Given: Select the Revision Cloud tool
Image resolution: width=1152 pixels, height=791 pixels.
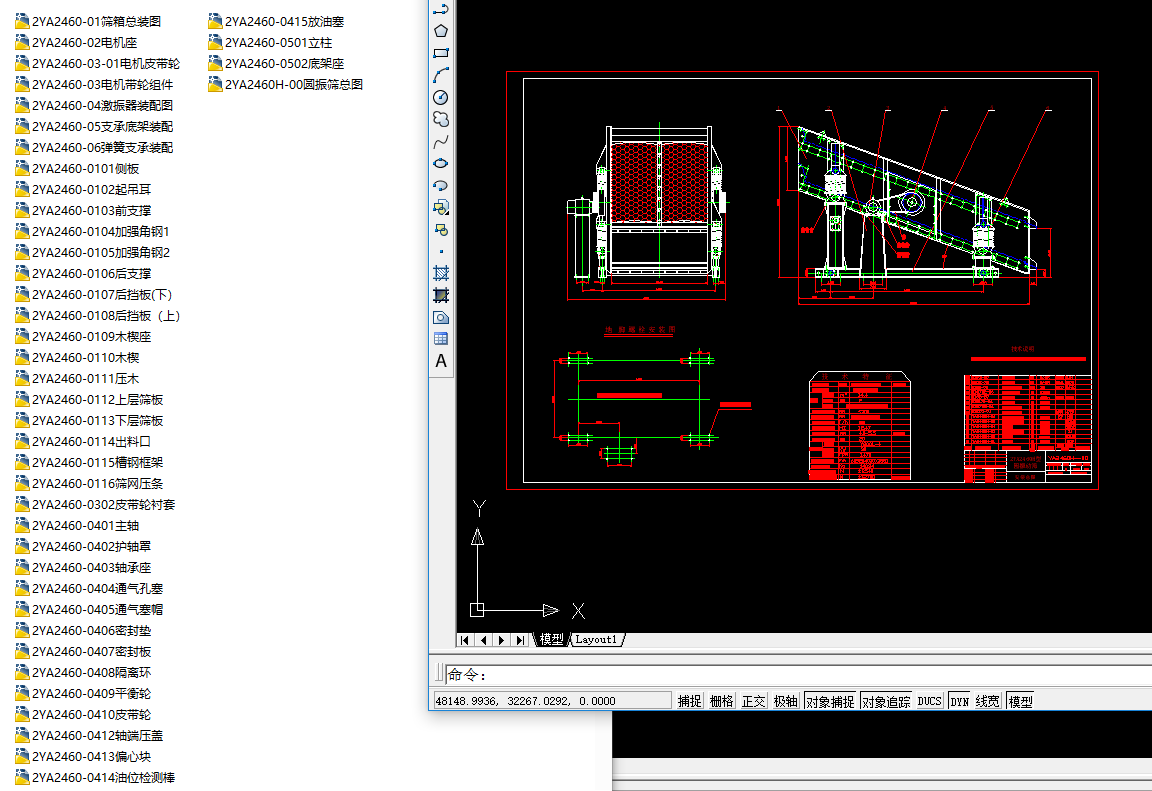Looking at the screenshot, I should [441, 119].
